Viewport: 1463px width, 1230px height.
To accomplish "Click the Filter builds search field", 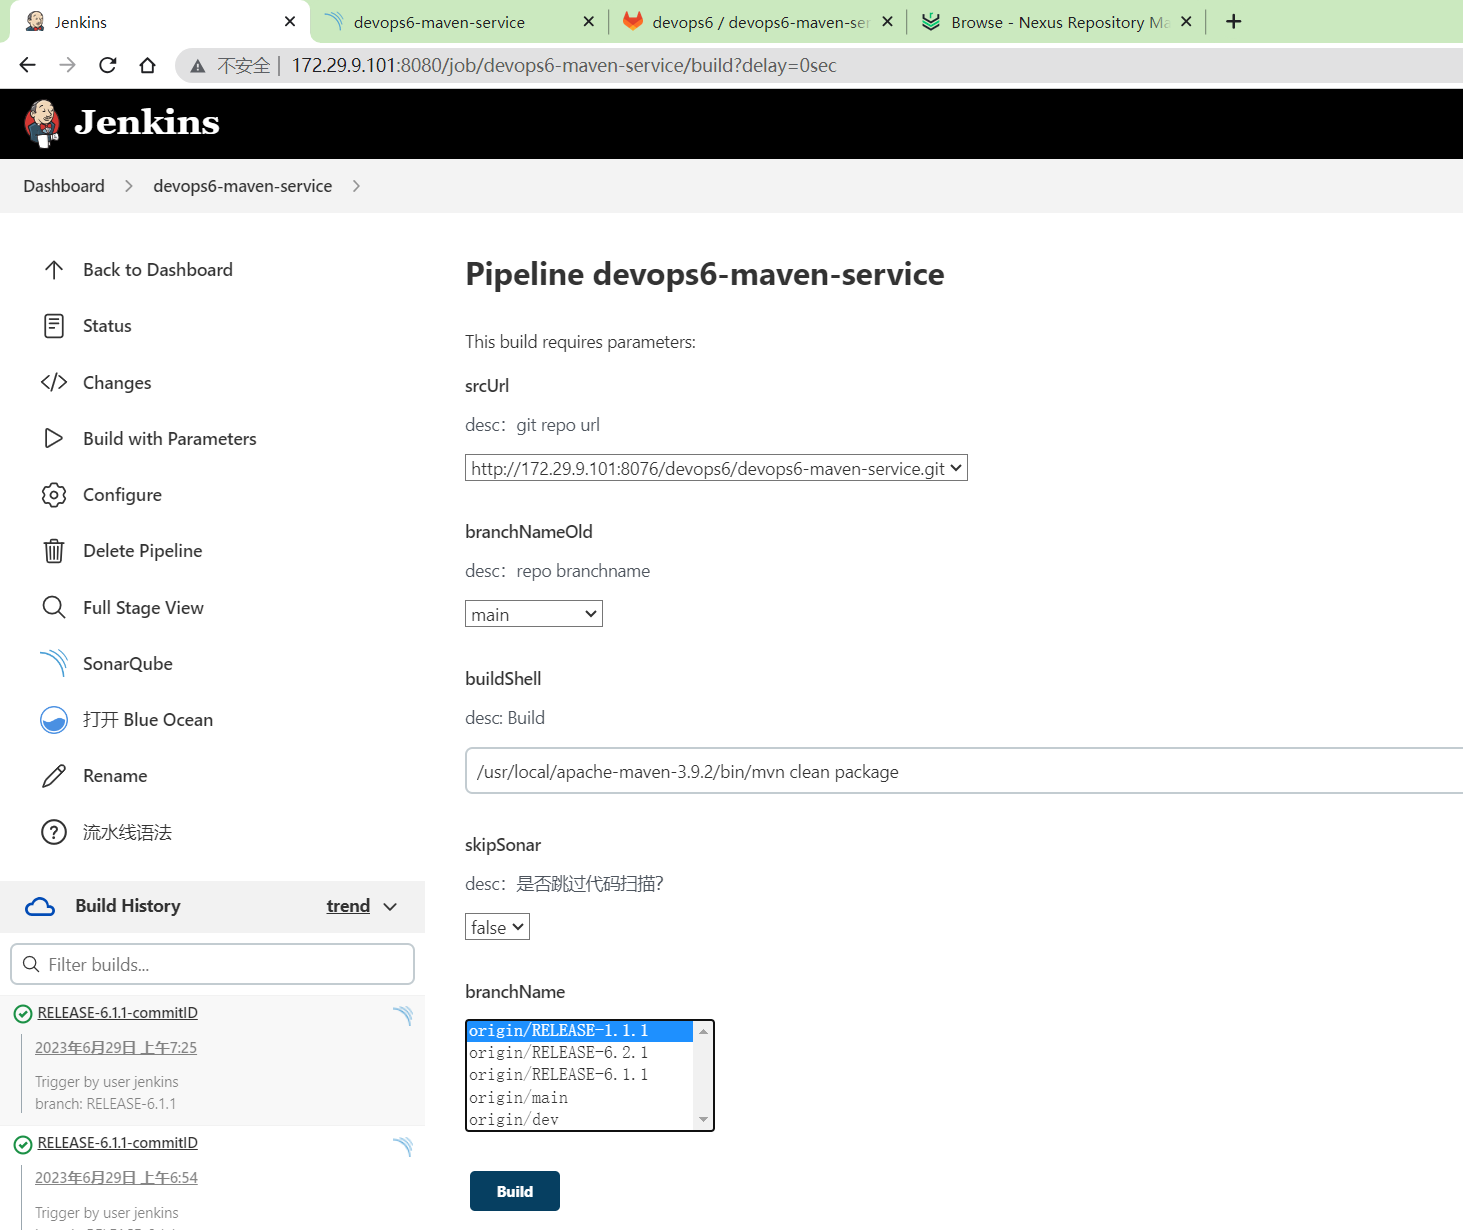I will coord(212,964).
